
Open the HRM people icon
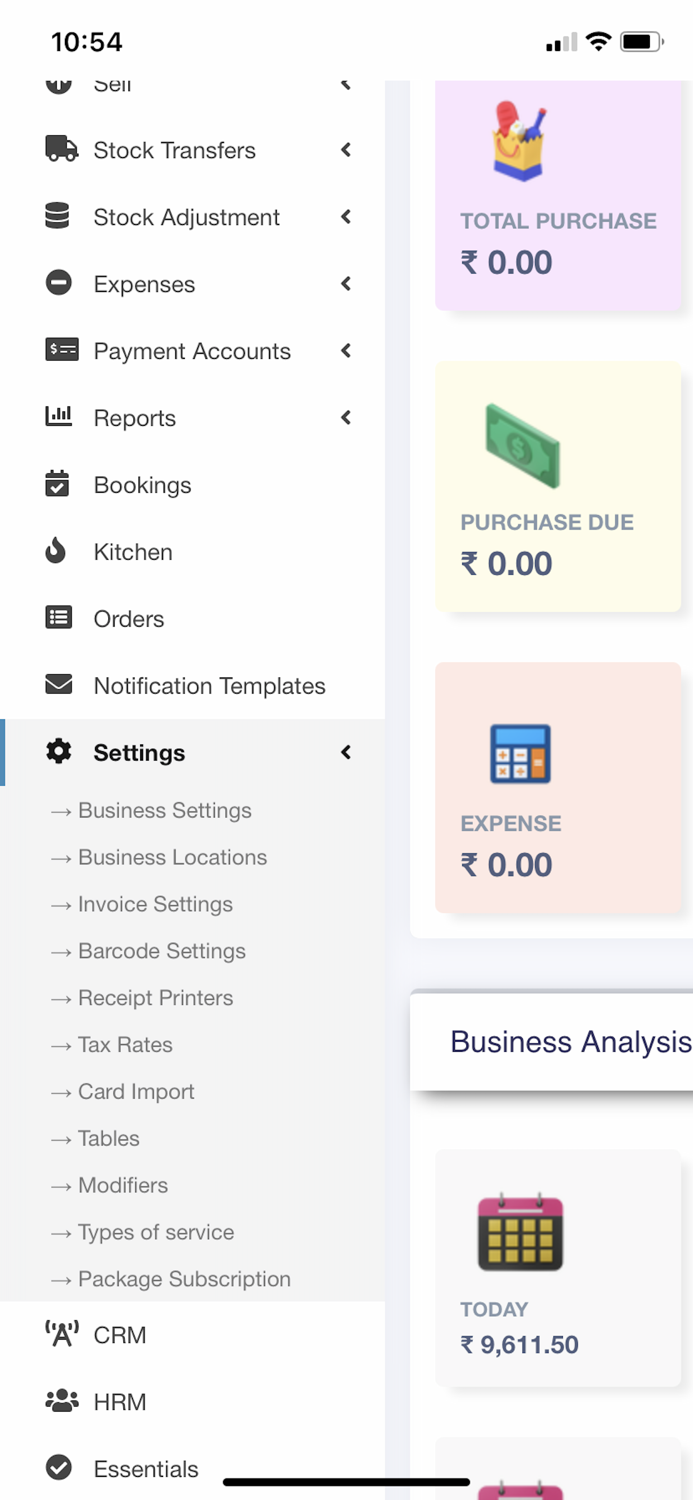[59, 1401]
